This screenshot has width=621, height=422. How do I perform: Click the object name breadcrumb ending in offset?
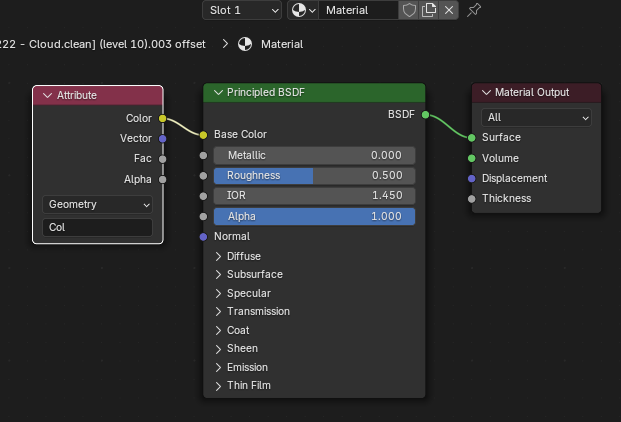[103, 44]
